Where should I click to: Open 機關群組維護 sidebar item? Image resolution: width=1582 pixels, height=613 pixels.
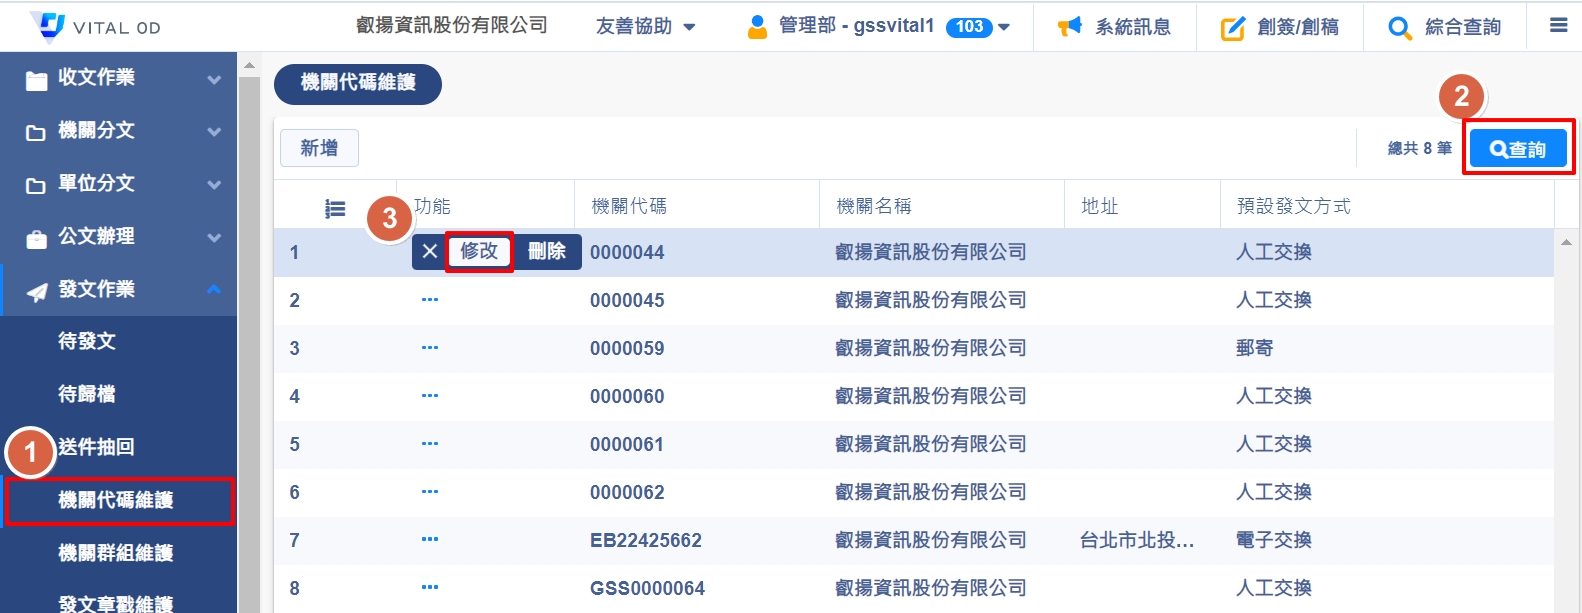pos(116,553)
